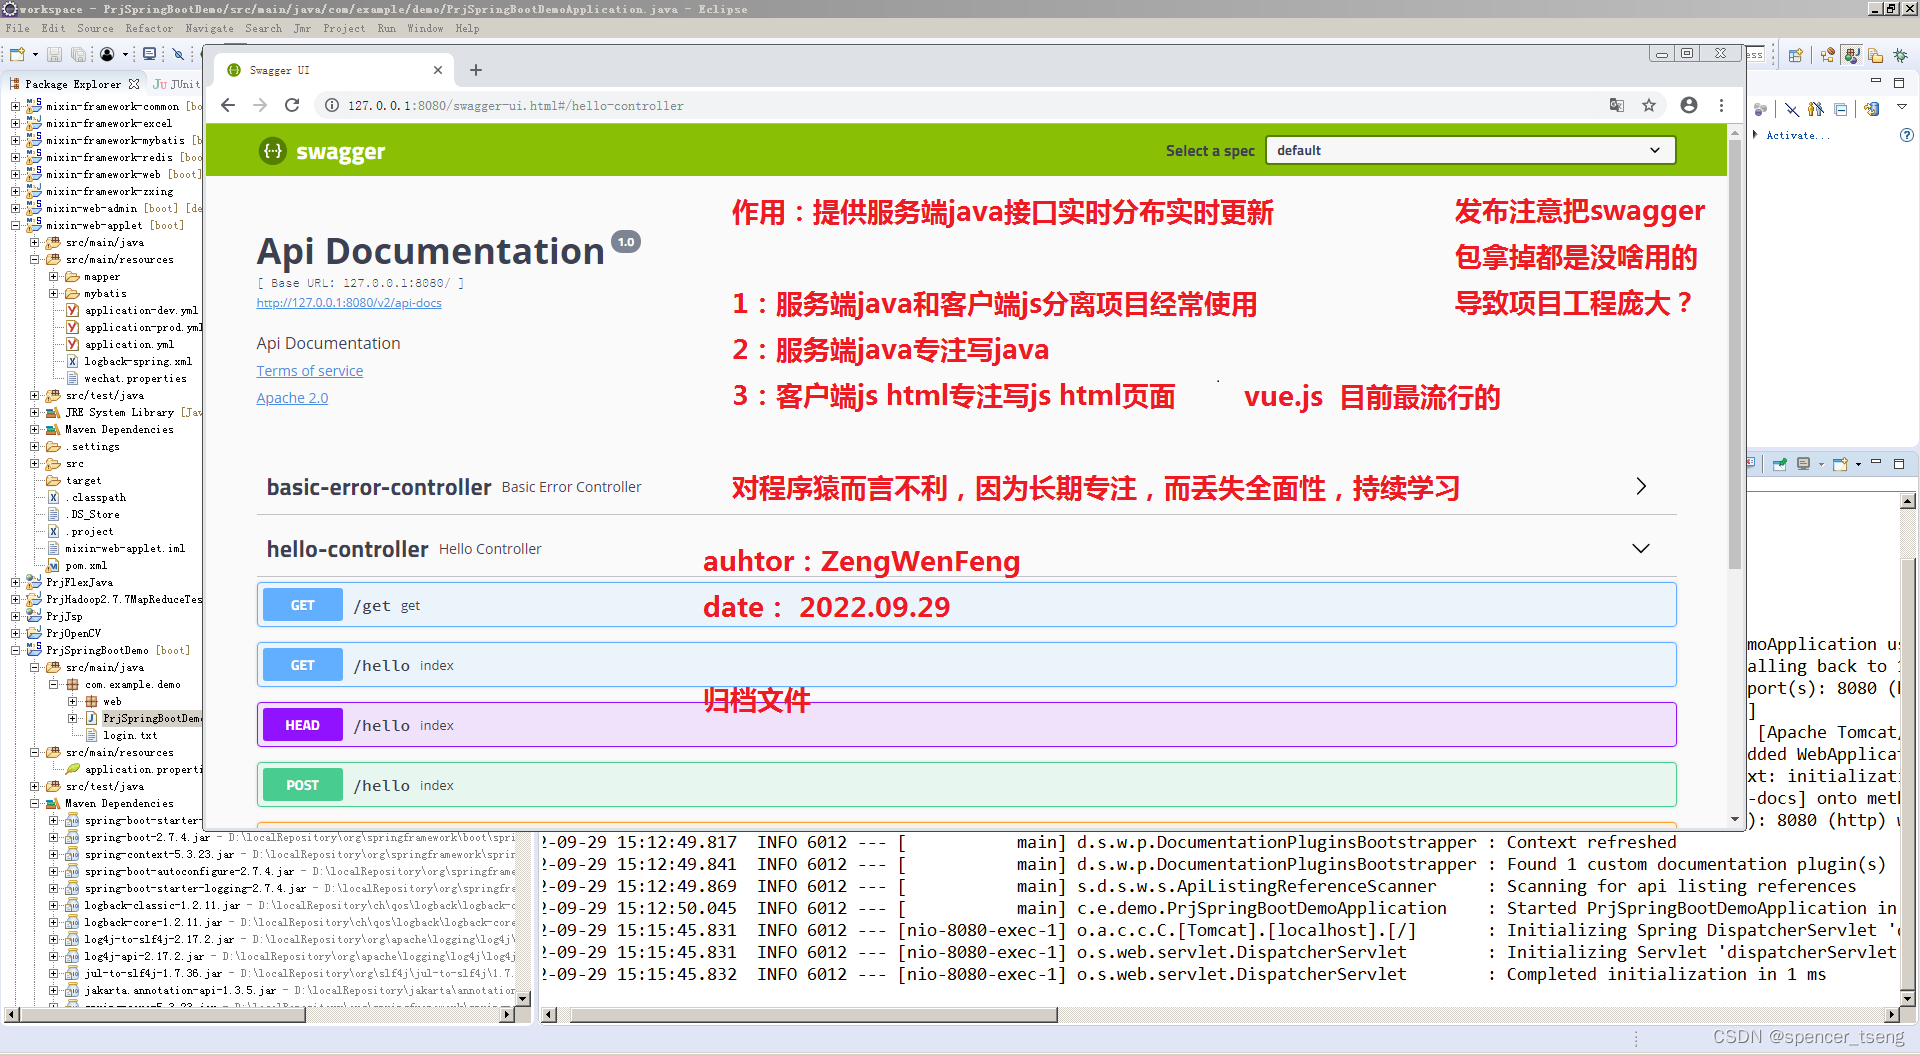Collapse the hello-controller section chevron

(x=1640, y=548)
